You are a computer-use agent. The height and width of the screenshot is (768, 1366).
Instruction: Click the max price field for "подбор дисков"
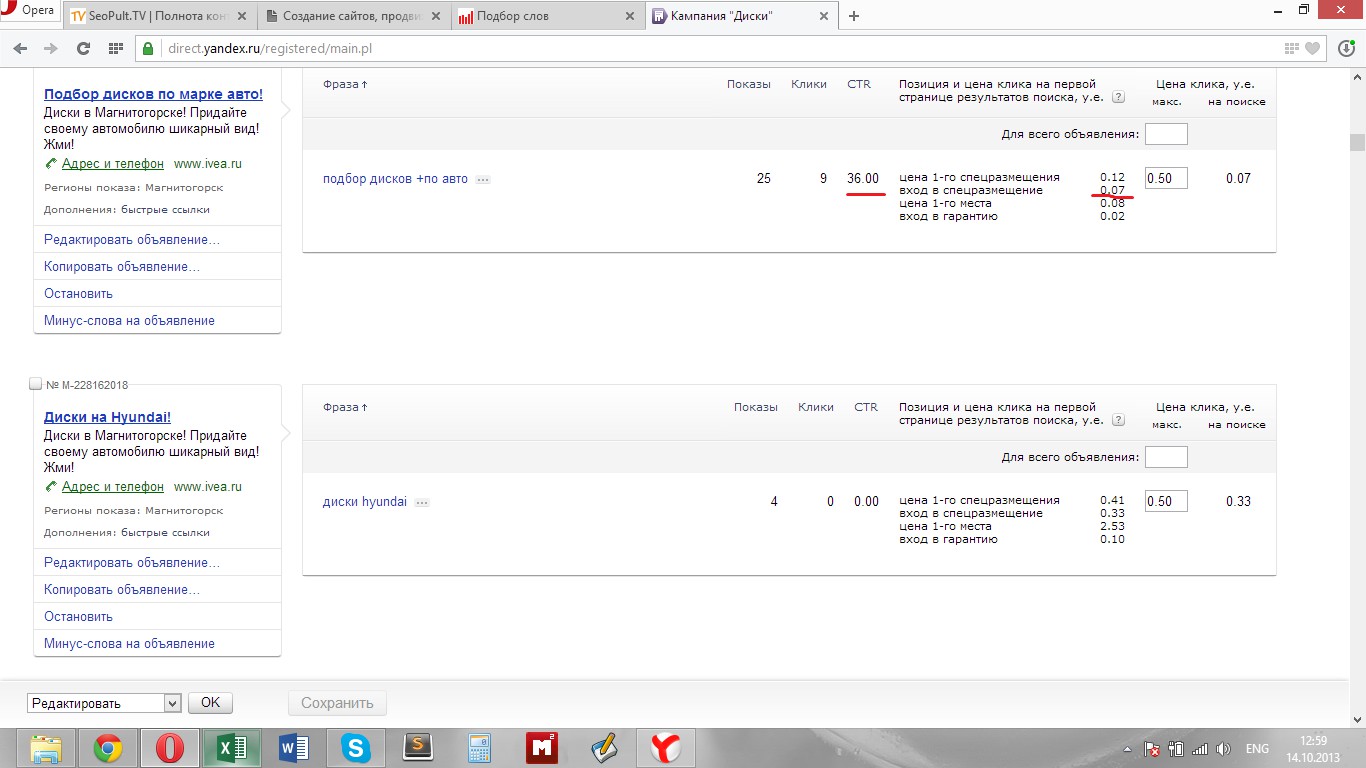(1166, 179)
